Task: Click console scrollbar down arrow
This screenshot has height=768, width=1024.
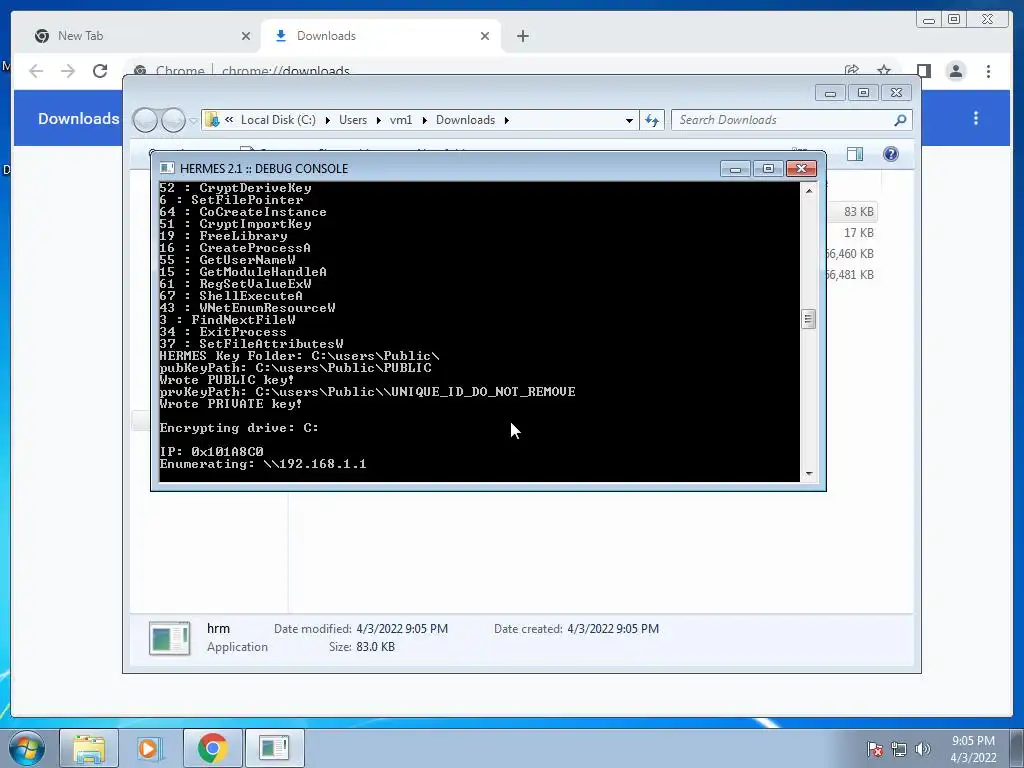Action: (808, 473)
